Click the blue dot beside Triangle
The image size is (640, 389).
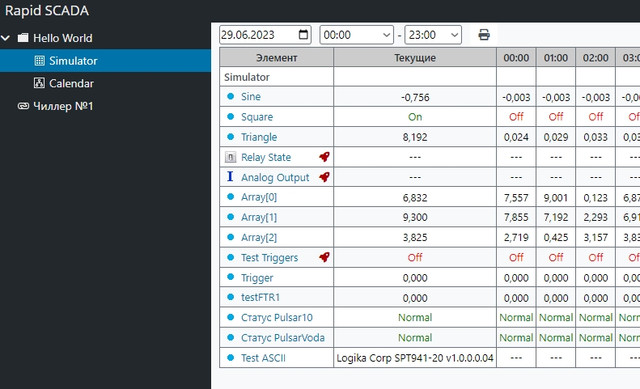(231, 137)
